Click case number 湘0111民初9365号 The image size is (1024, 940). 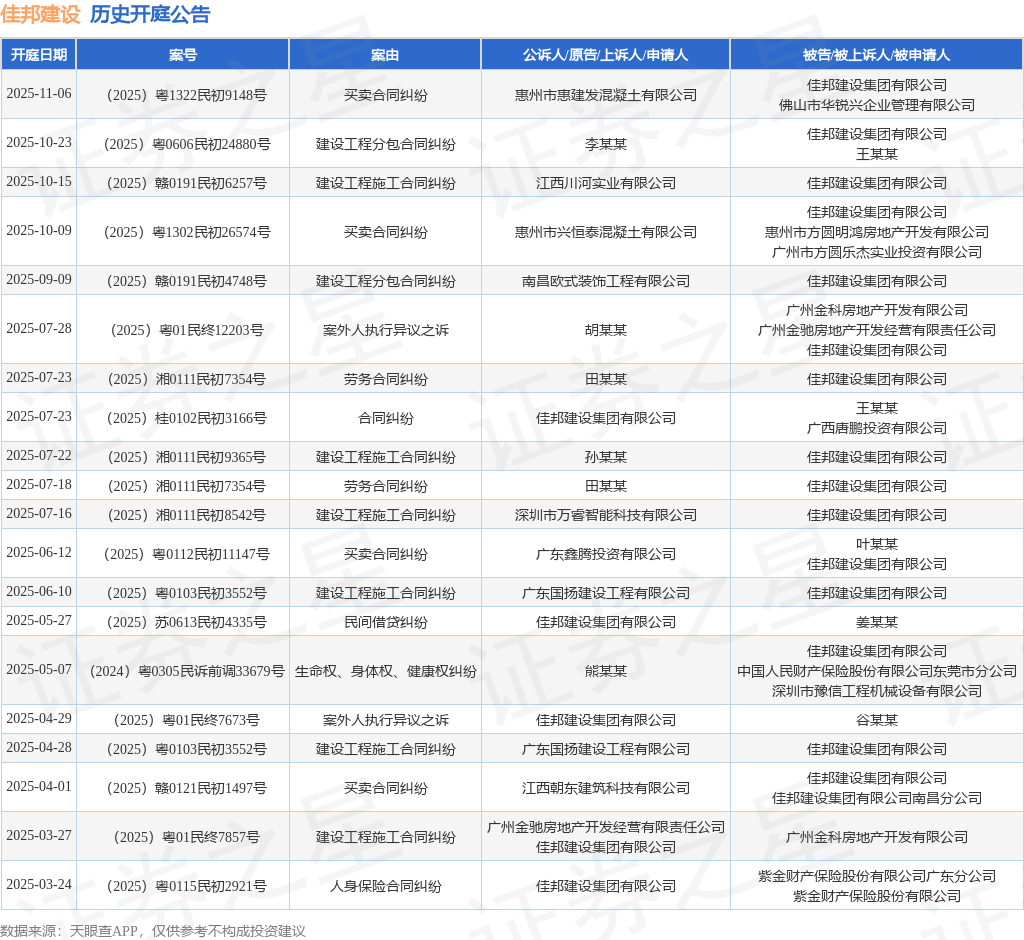[x=186, y=457]
